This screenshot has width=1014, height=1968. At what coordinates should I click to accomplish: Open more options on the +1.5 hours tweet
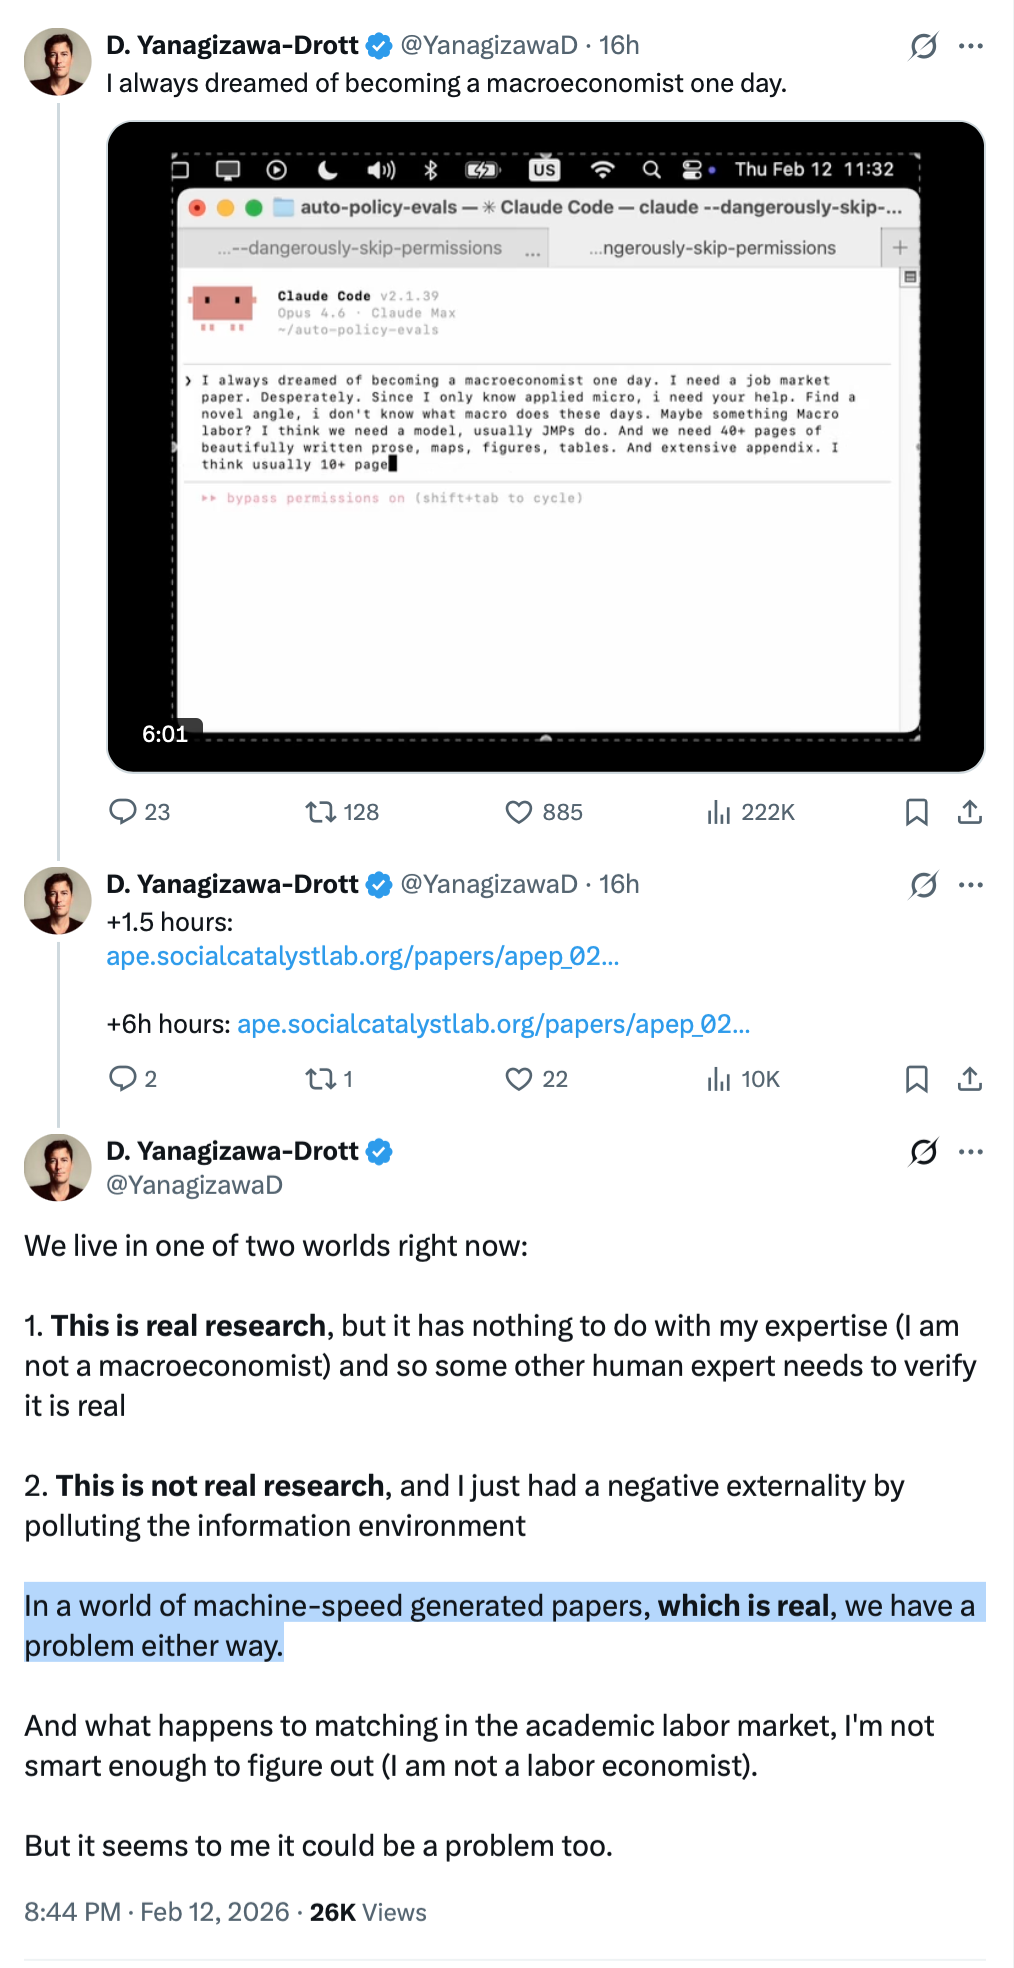[x=971, y=885]
